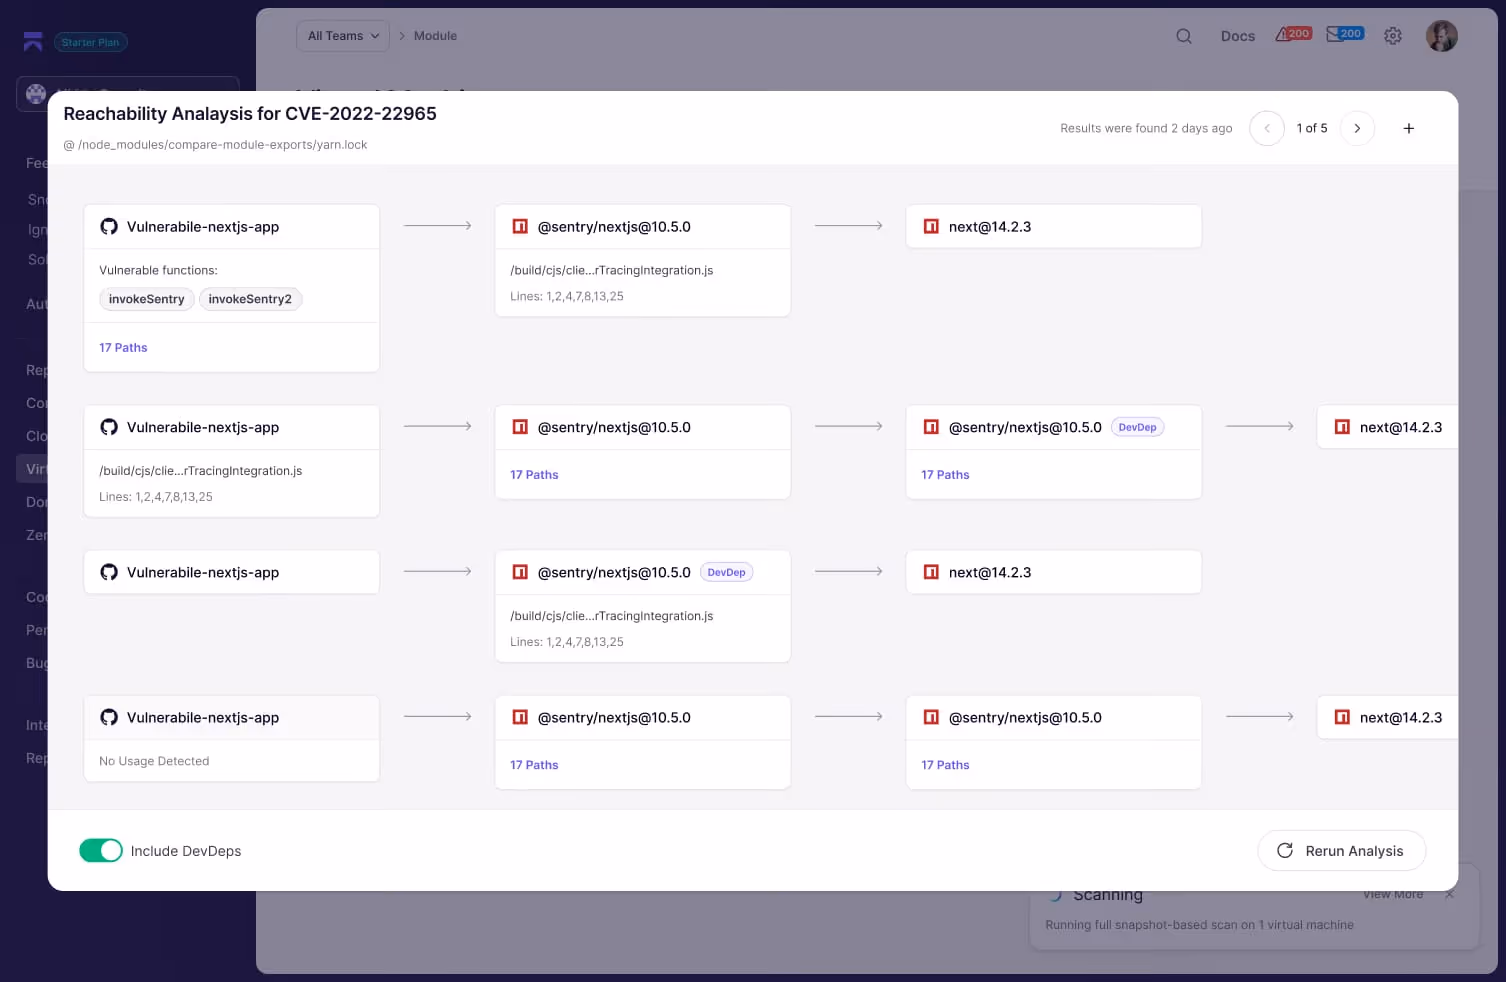Click the DevDep badge in the third row

(x=726, y=572)
